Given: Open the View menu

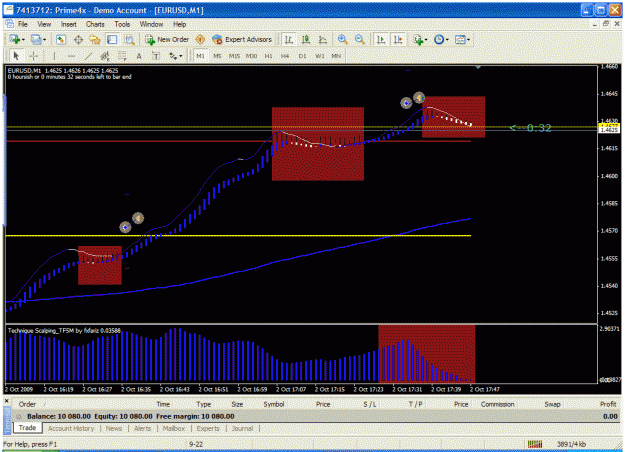Looking at the screenshot, I should click(44, 24).
